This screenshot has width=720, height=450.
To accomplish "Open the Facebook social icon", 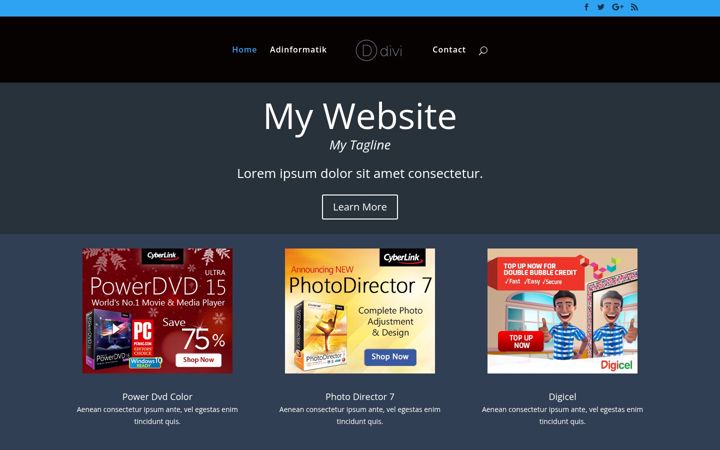I will 586,7.
